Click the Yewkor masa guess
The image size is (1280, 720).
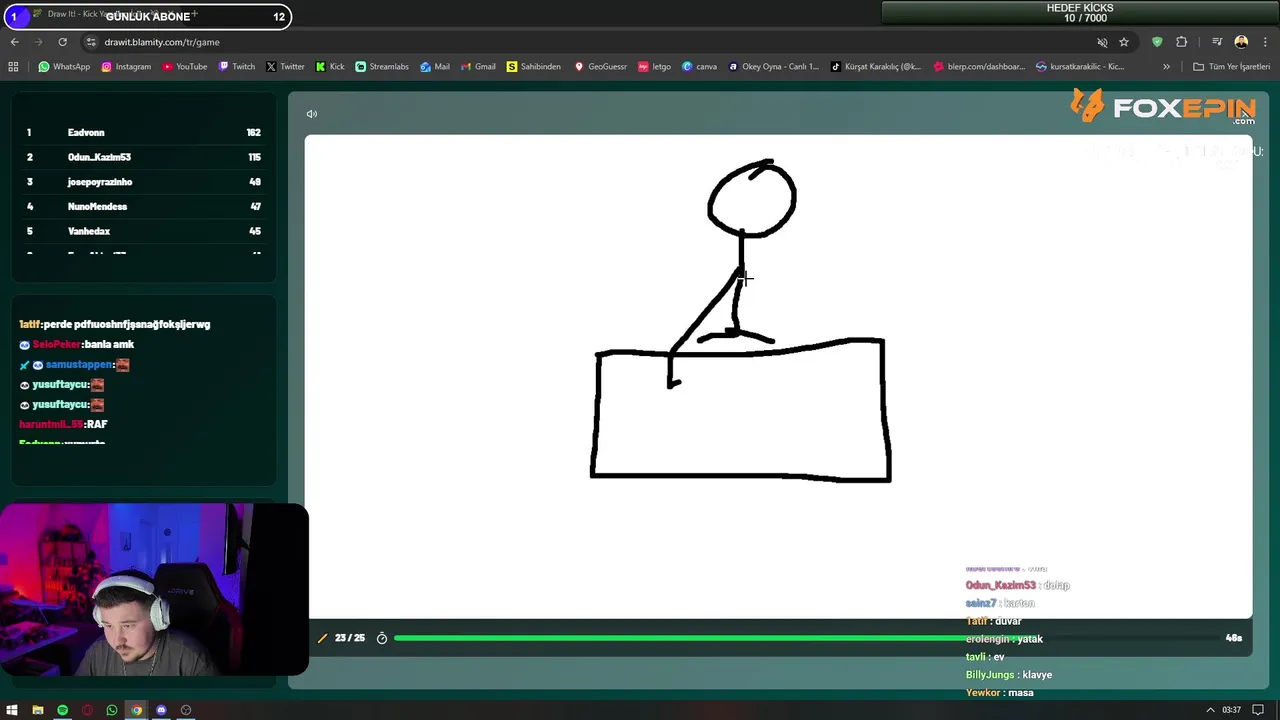(1000, 693)
